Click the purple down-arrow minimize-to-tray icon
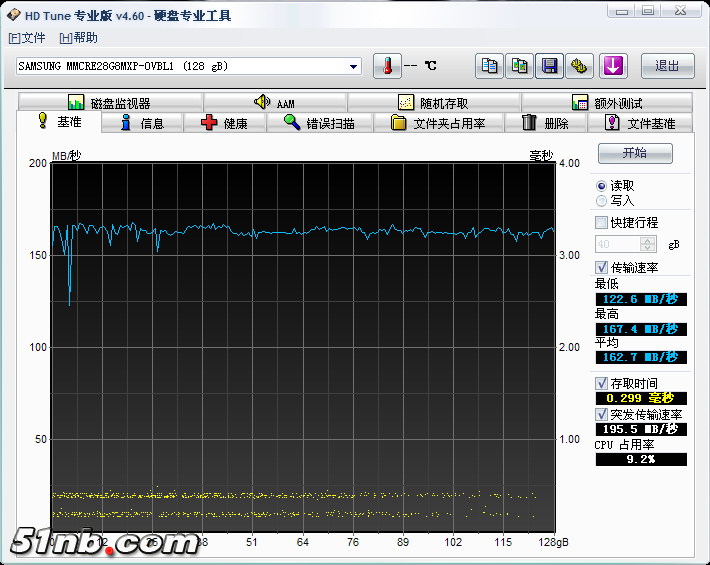The height and width of the screenshot is (565, 710). (x=613, y=66)
